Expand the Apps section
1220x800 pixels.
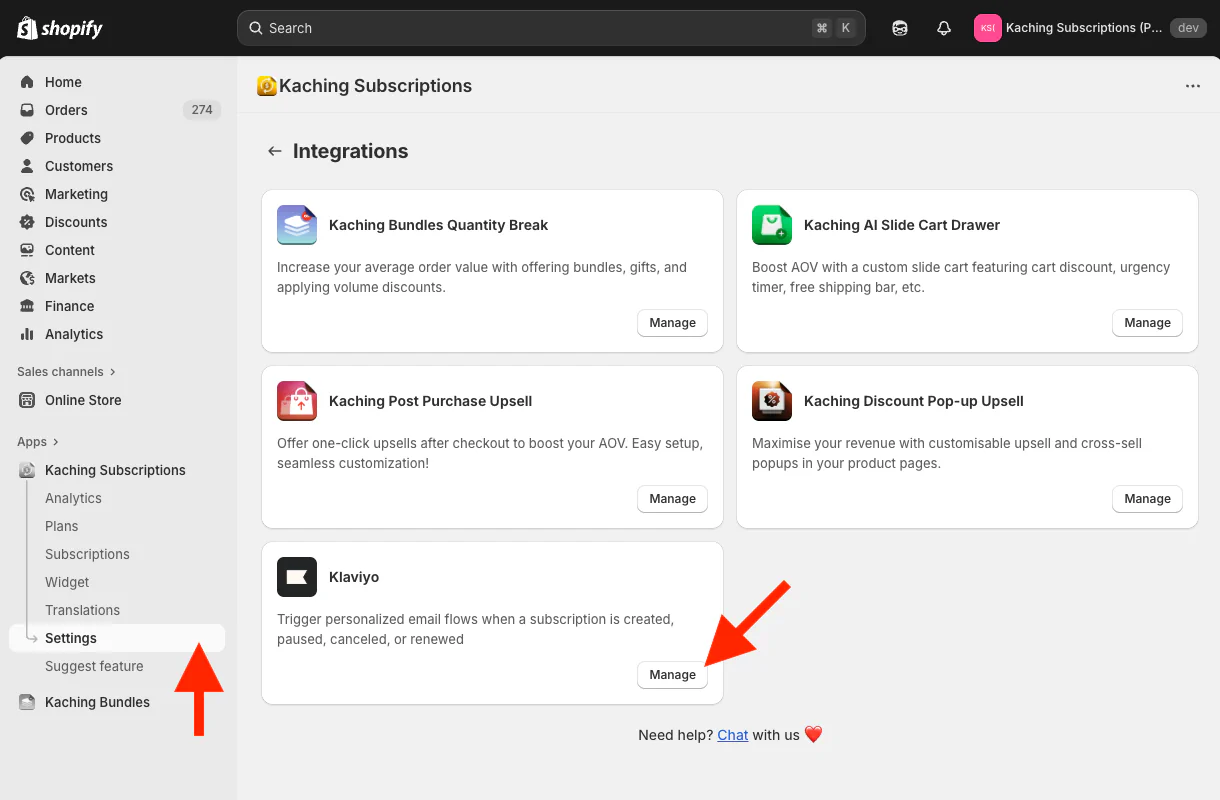tap(38, 442)
